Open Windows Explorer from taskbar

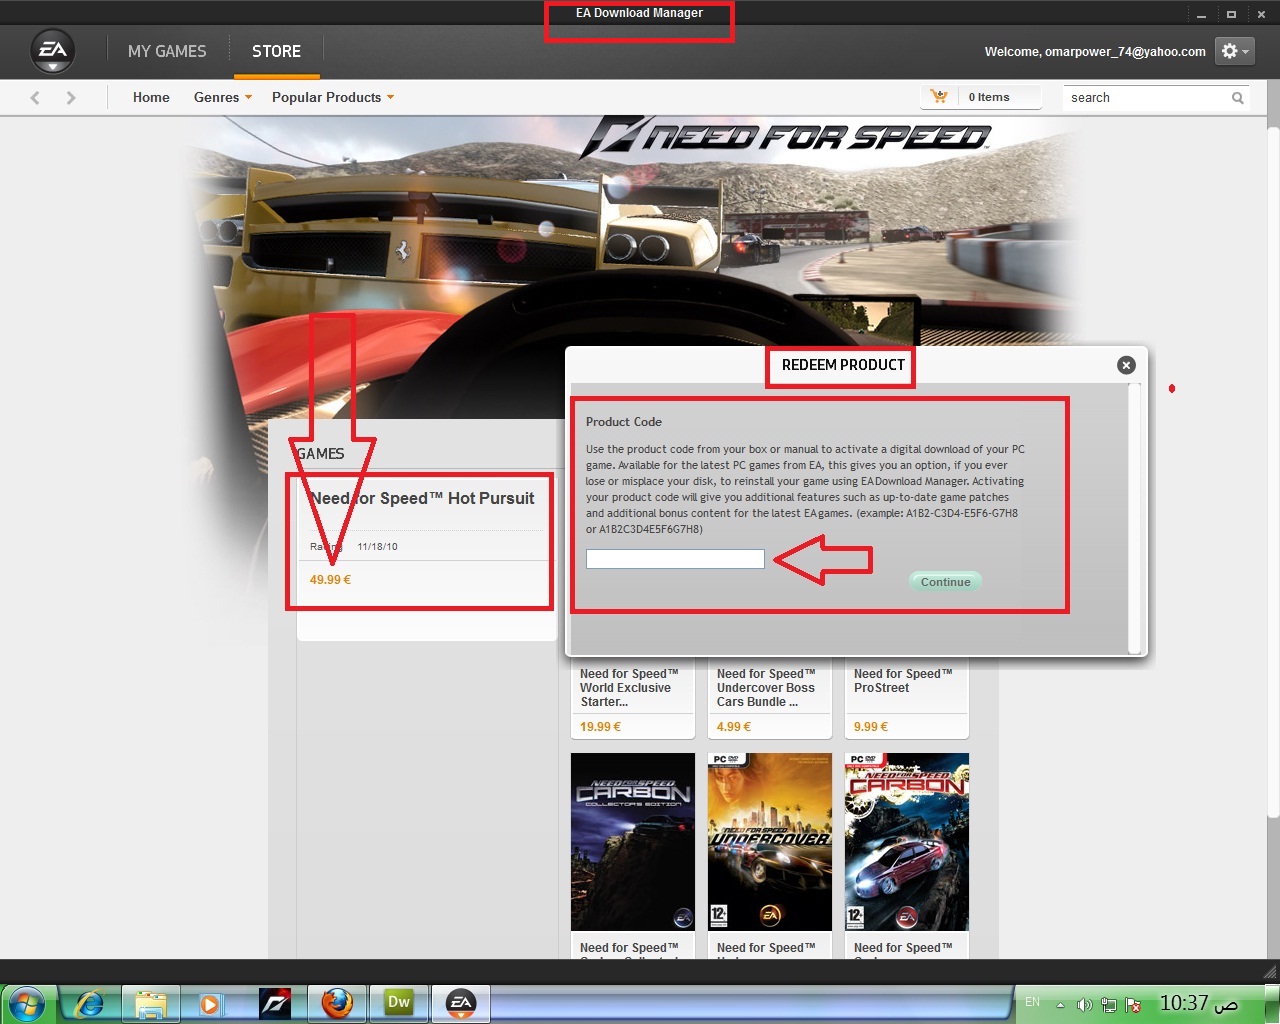(150, 1003)
